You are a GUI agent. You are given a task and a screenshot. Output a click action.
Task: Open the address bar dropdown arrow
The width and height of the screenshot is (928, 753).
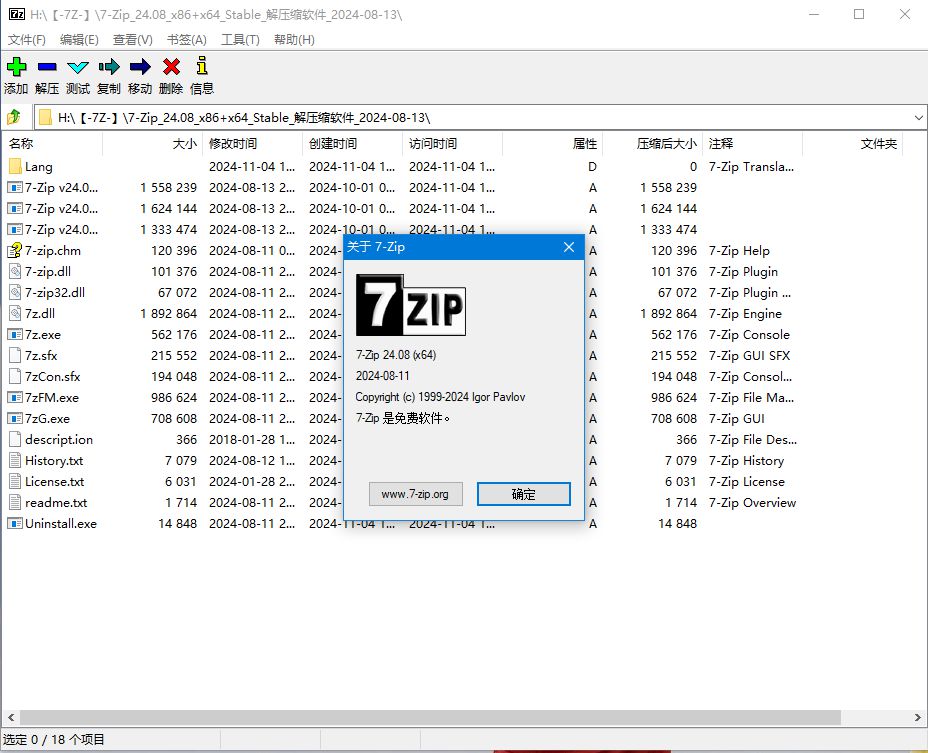click(x=919, y=118)
